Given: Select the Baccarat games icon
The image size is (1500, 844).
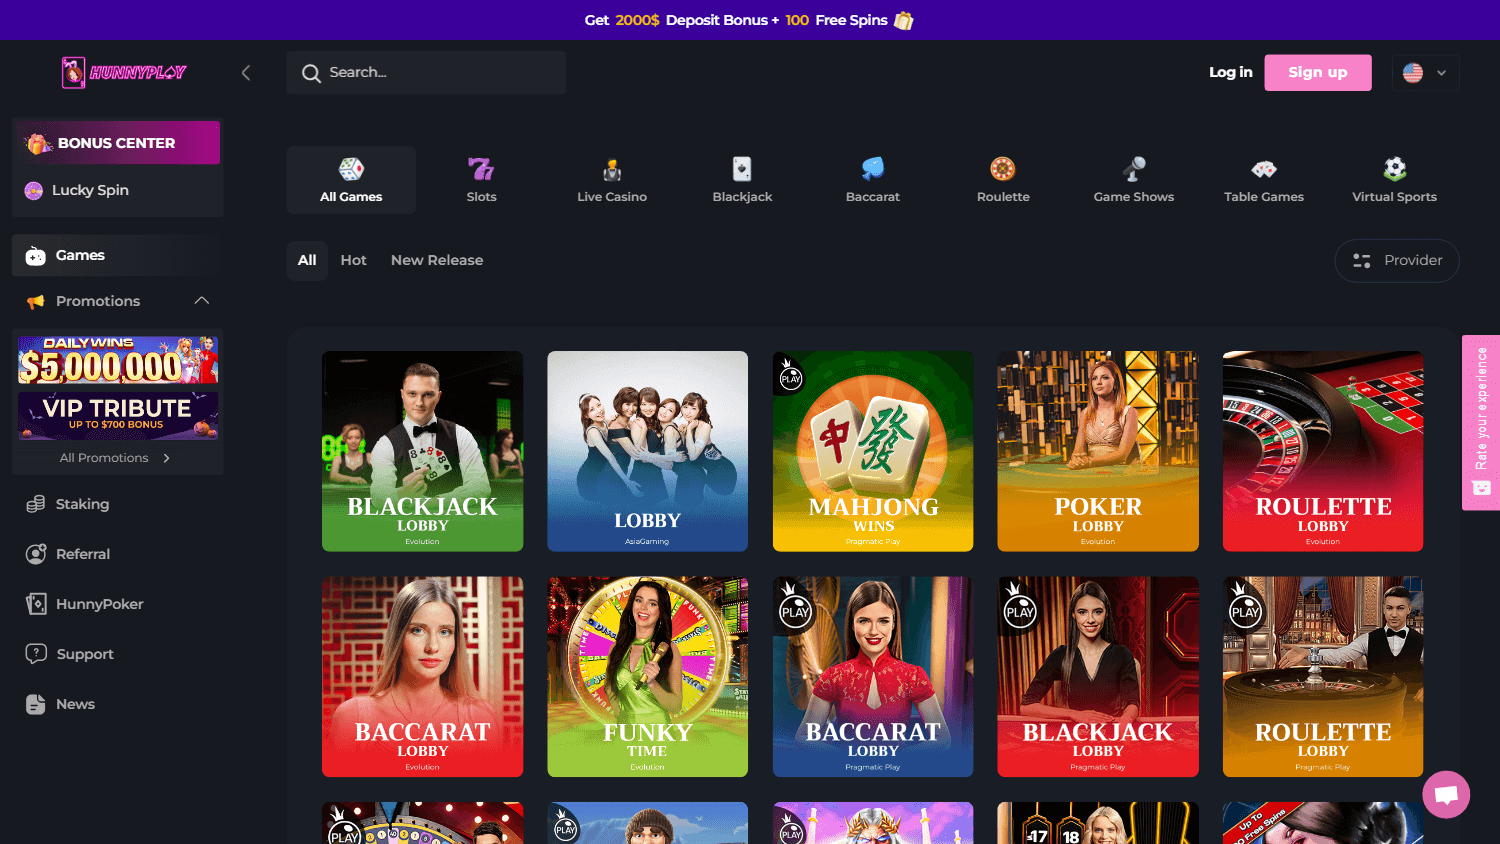Looking at the screenshot, I should (872, 180).
